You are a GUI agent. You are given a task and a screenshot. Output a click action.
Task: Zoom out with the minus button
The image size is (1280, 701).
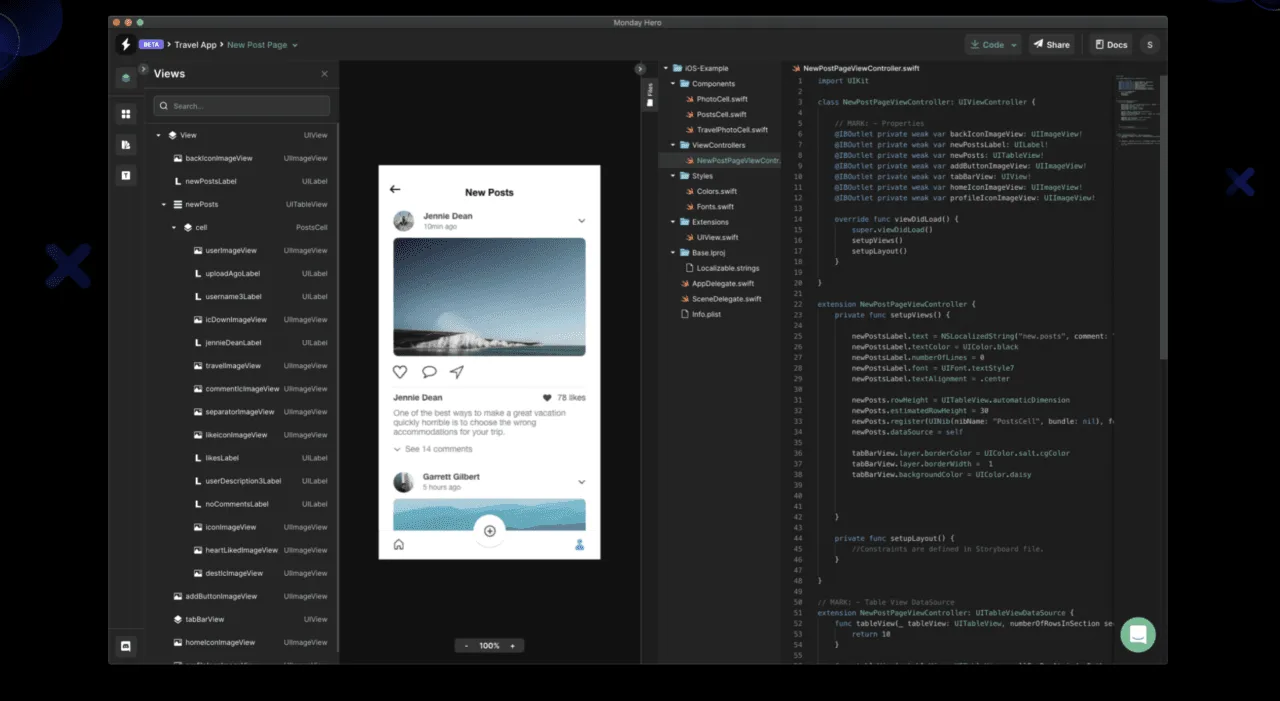pyautogui.click(x=466, y=646)
